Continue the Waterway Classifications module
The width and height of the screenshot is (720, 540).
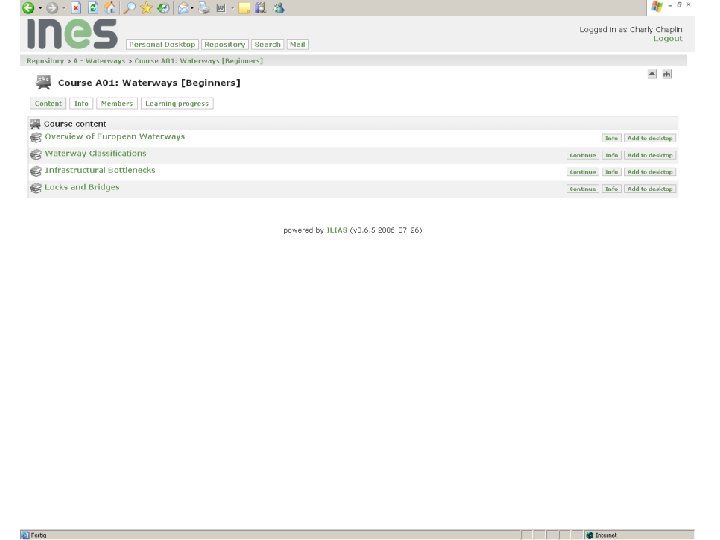point(583,155)
